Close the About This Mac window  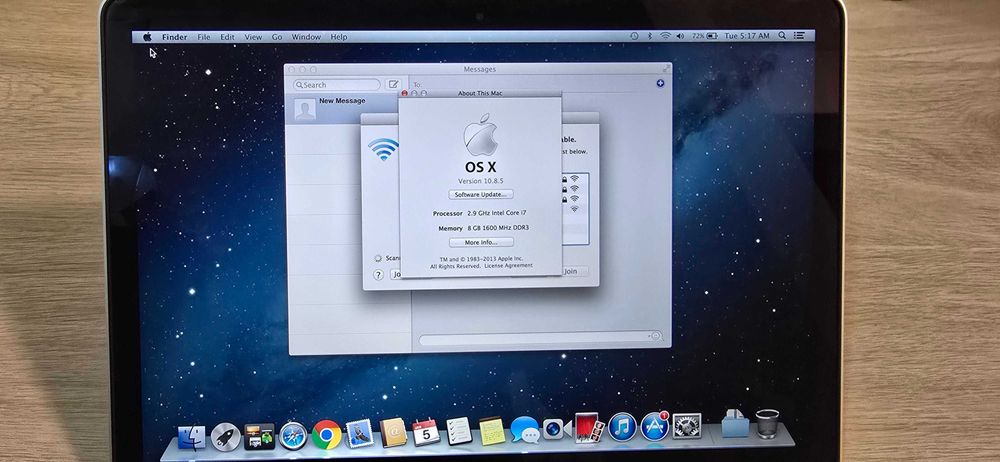[x=405, y=93]
